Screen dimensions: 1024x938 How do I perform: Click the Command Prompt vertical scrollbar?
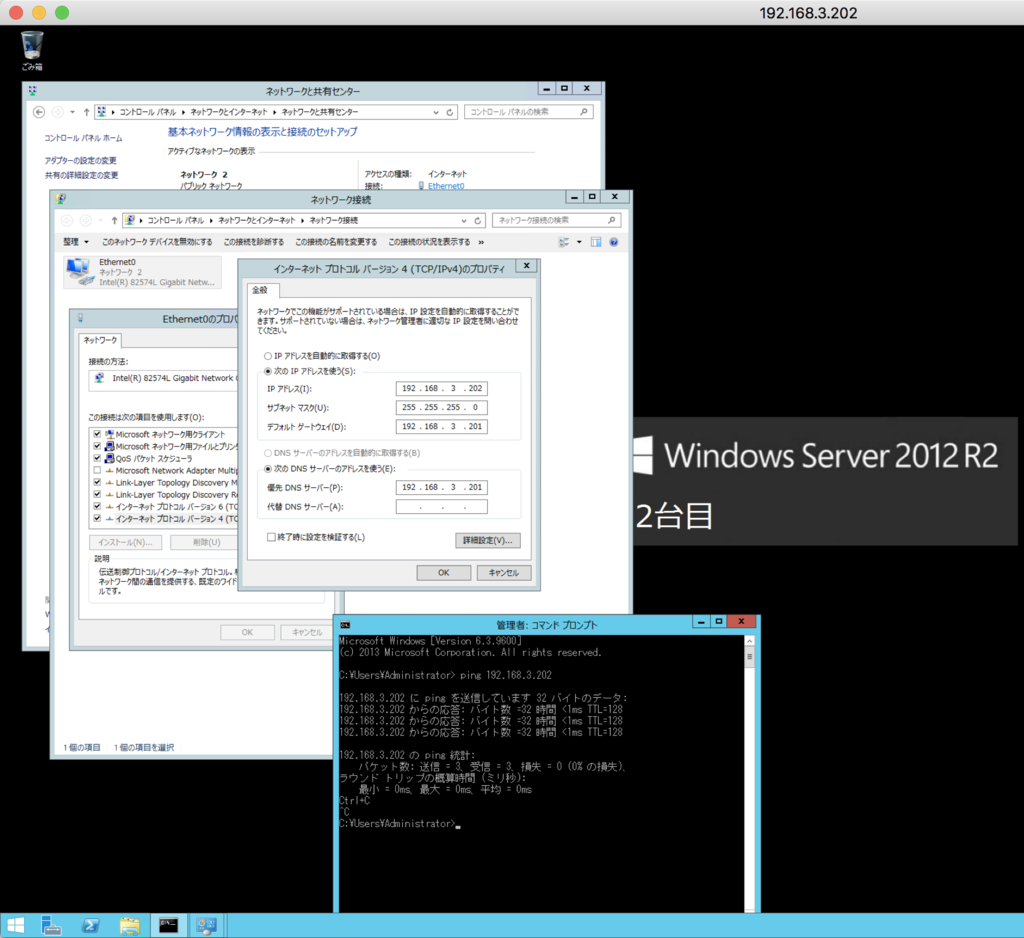(750, 773)
